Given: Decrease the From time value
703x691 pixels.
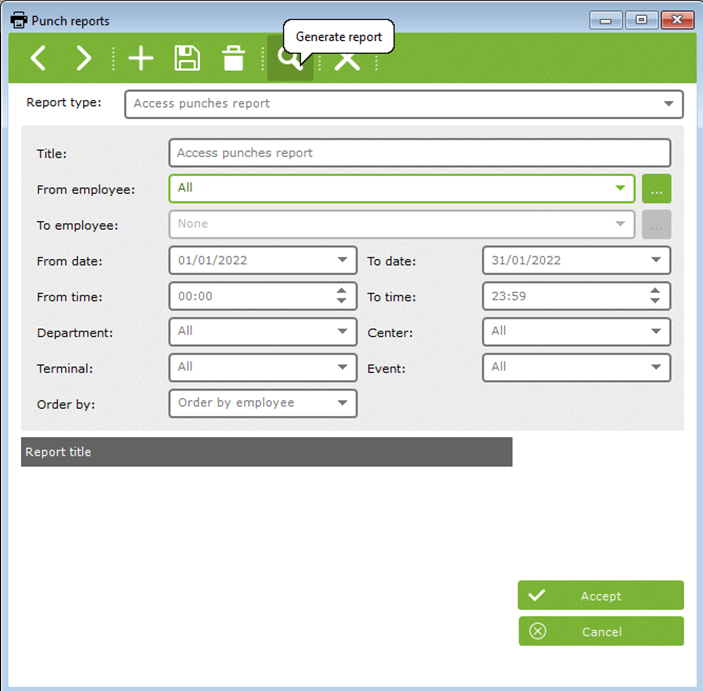Looking at the screenshot, I should (x=341, y=301).
